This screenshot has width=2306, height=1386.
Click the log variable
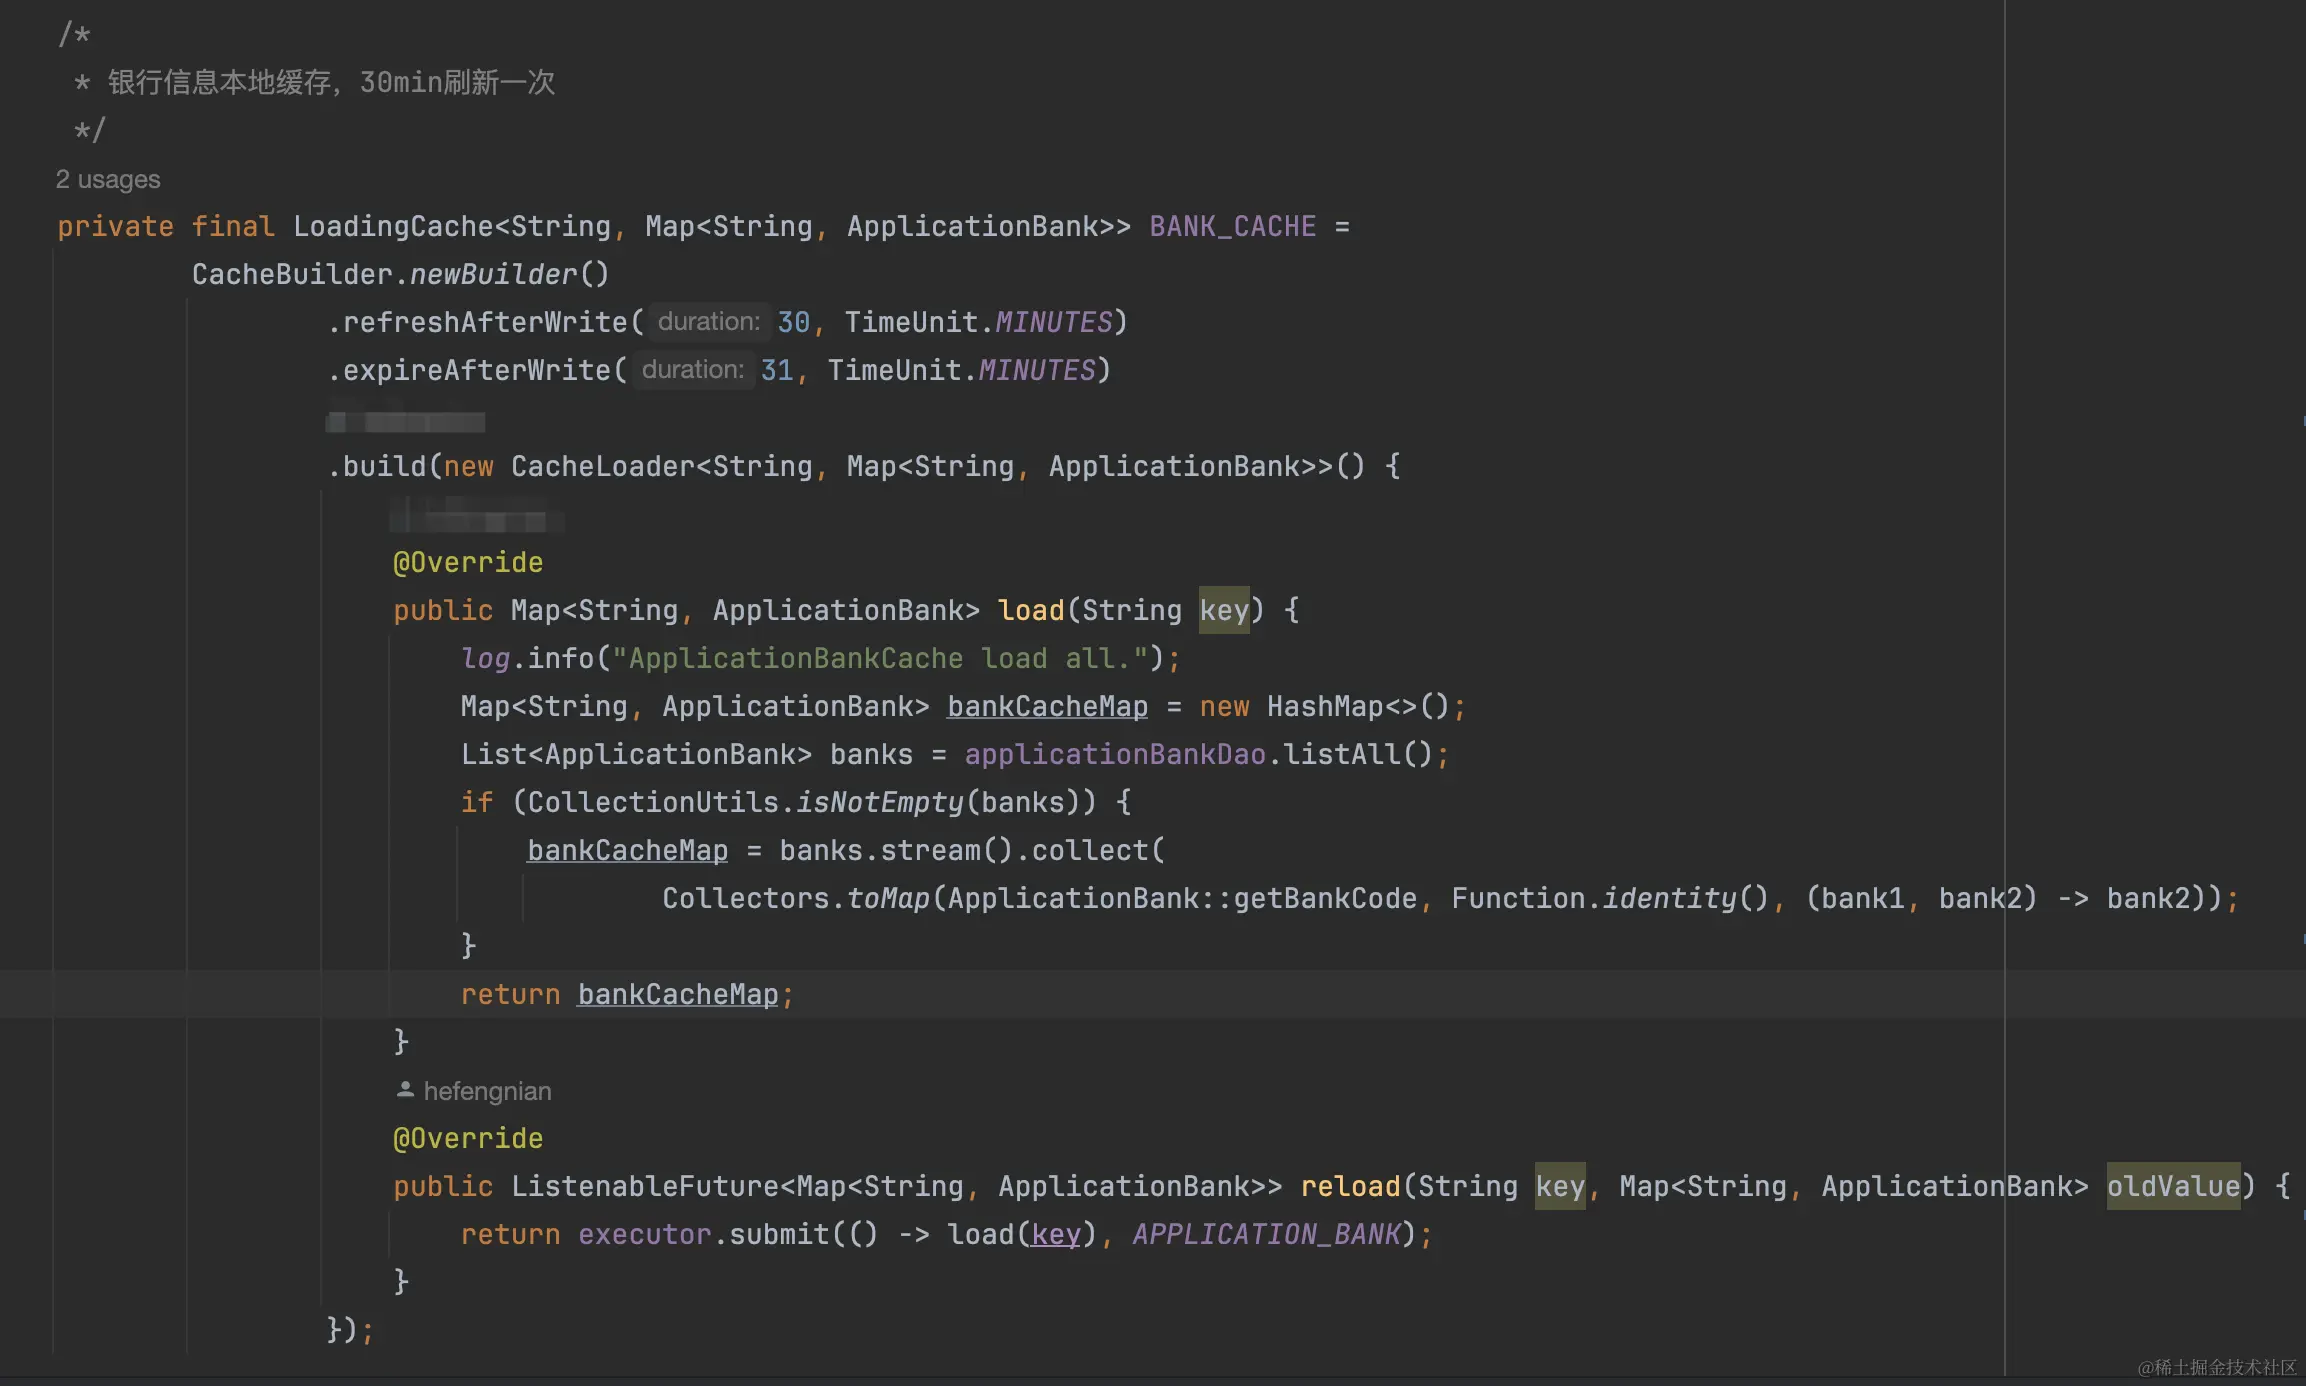click(x=485, y=658)
